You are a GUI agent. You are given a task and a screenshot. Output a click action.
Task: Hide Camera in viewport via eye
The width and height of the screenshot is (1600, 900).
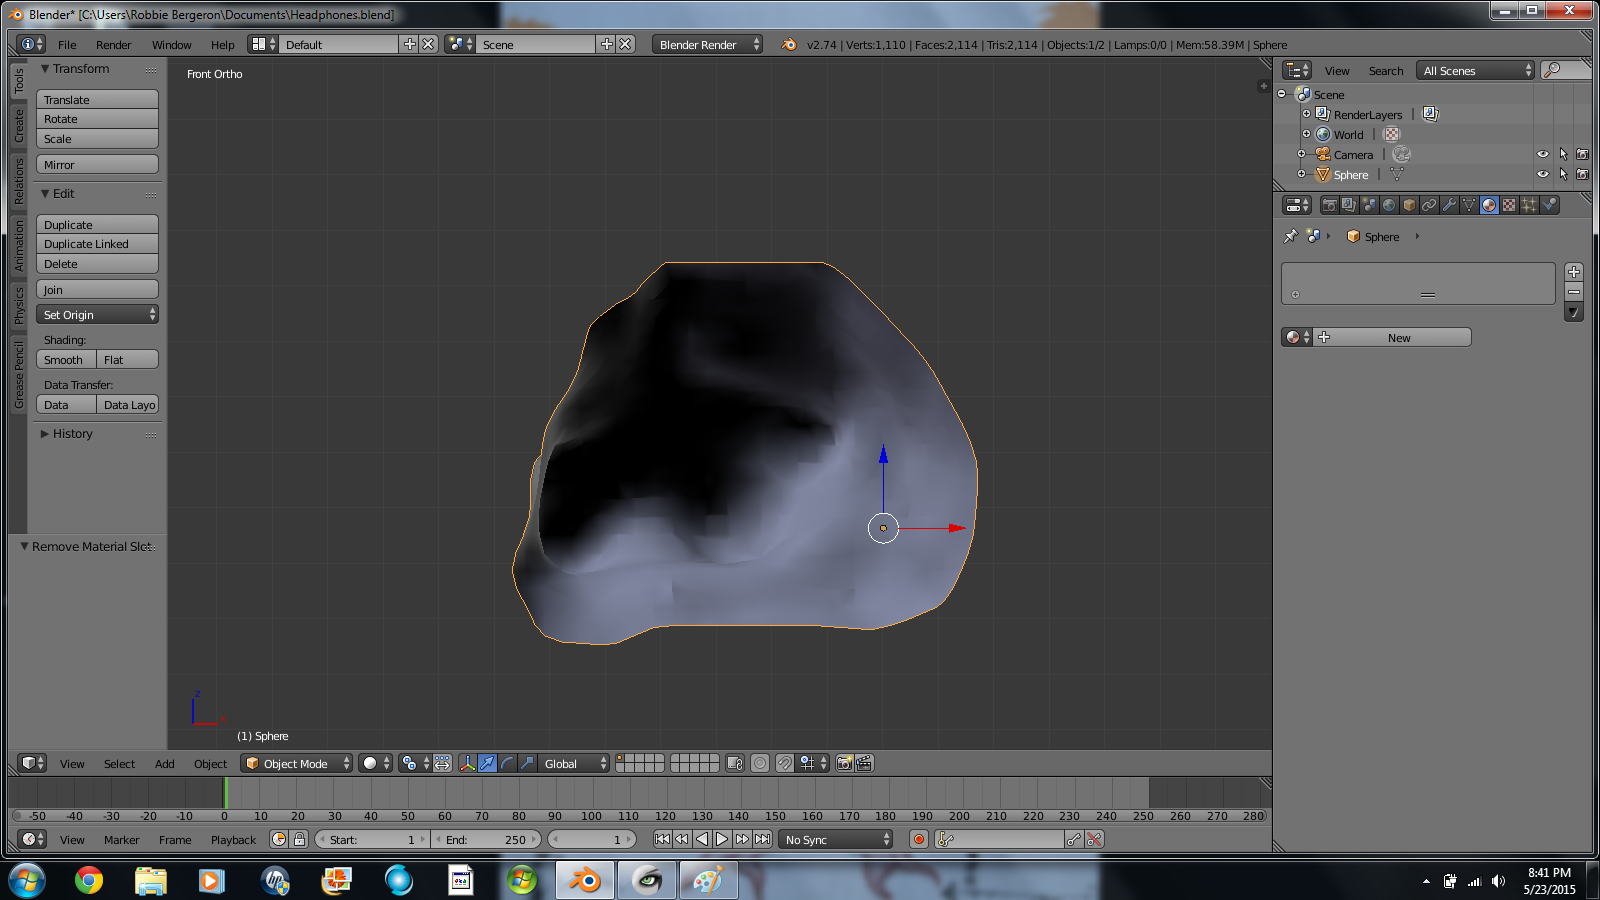coord(1542,154)
